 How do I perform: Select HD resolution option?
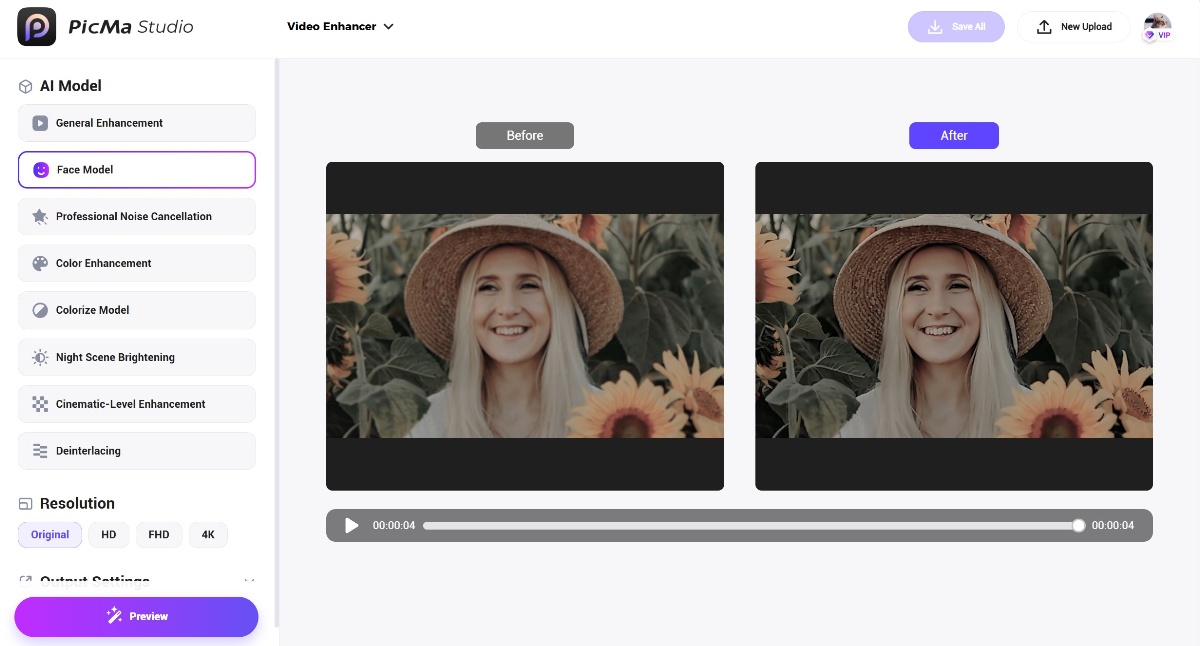coord(109,535)
